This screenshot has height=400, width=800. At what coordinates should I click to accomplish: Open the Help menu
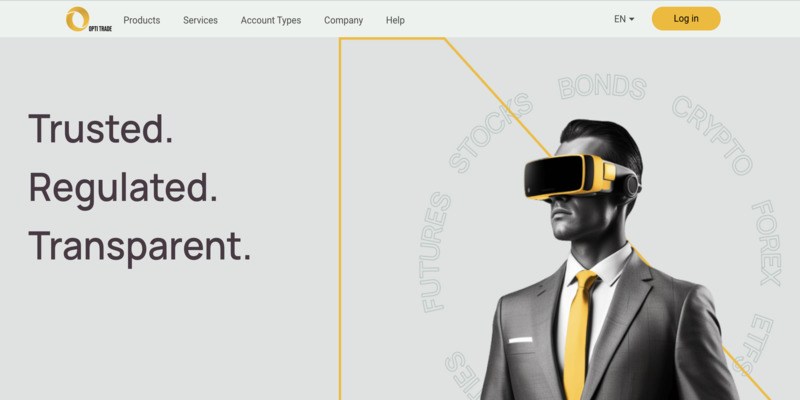pos(395,20)
